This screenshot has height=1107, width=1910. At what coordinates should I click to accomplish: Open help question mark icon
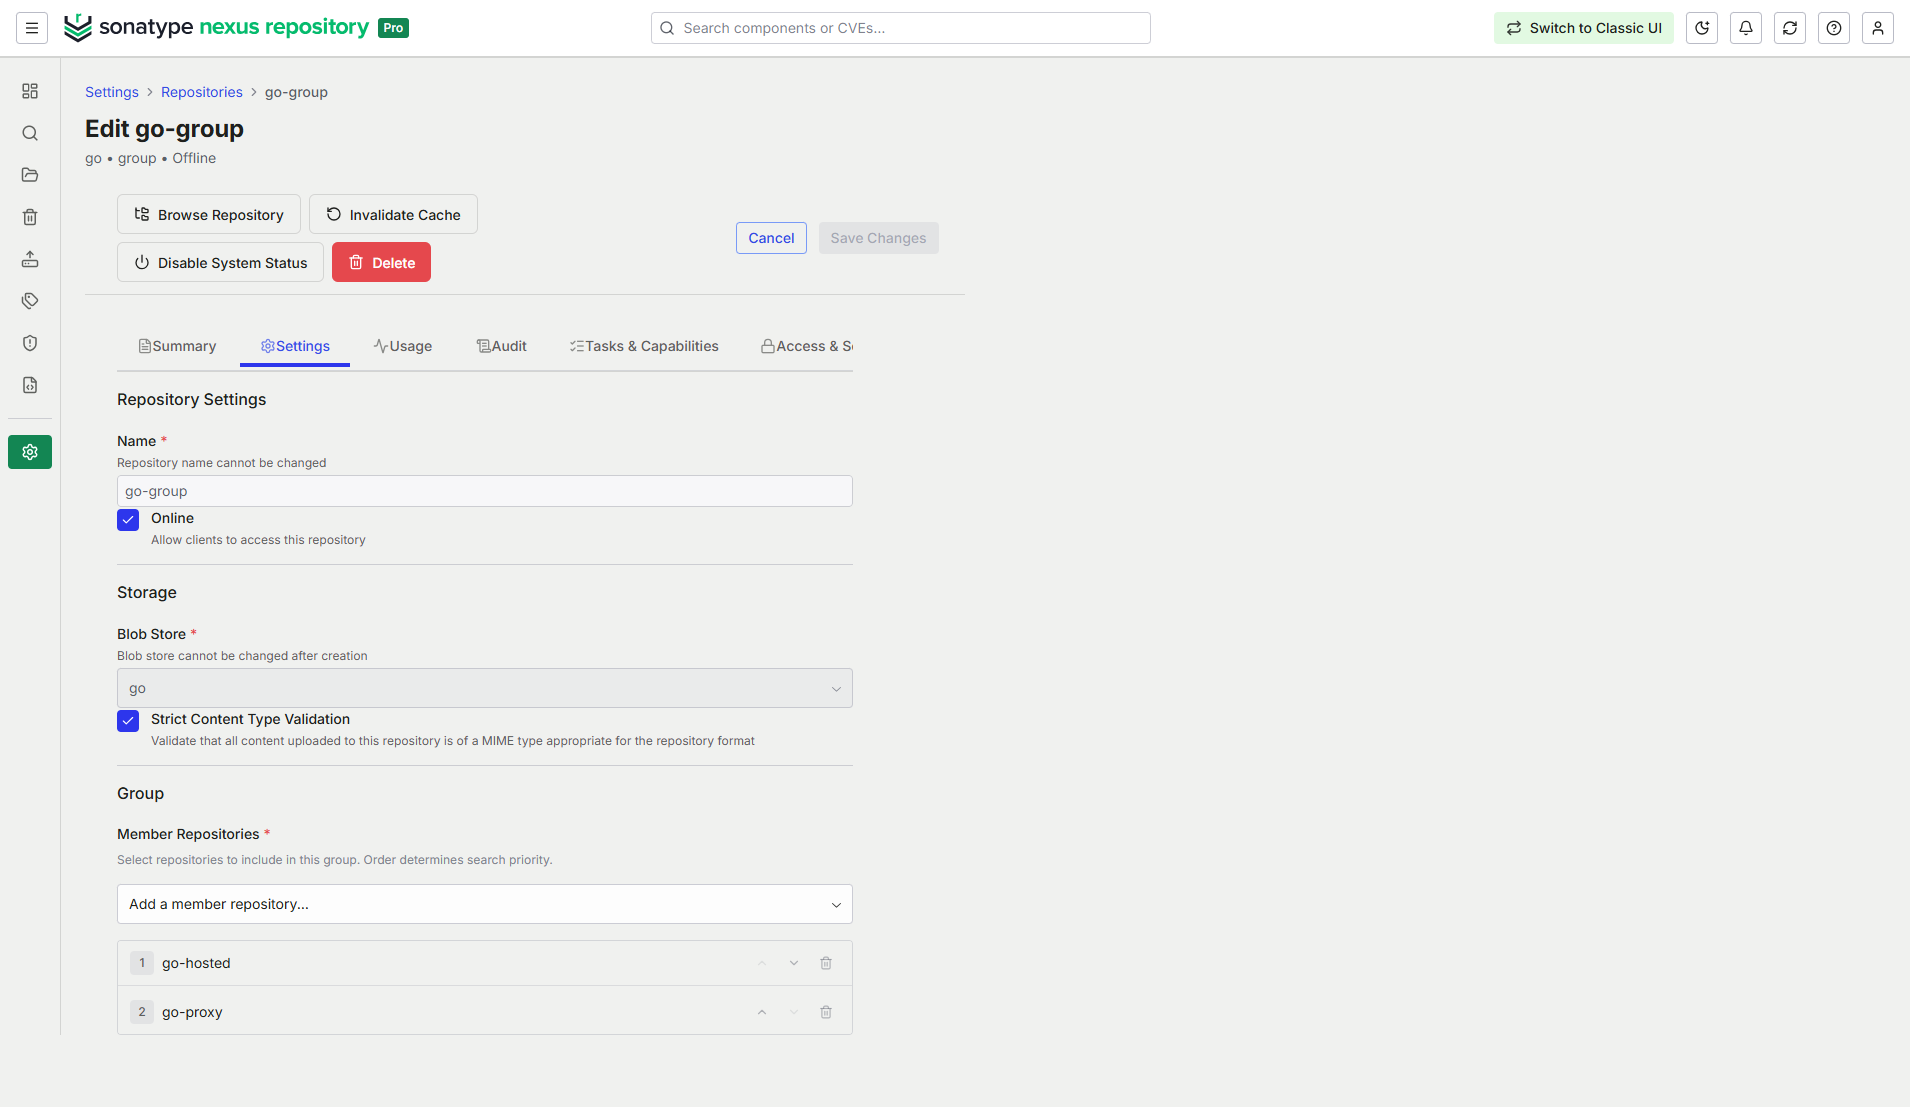click(1834, 28)
